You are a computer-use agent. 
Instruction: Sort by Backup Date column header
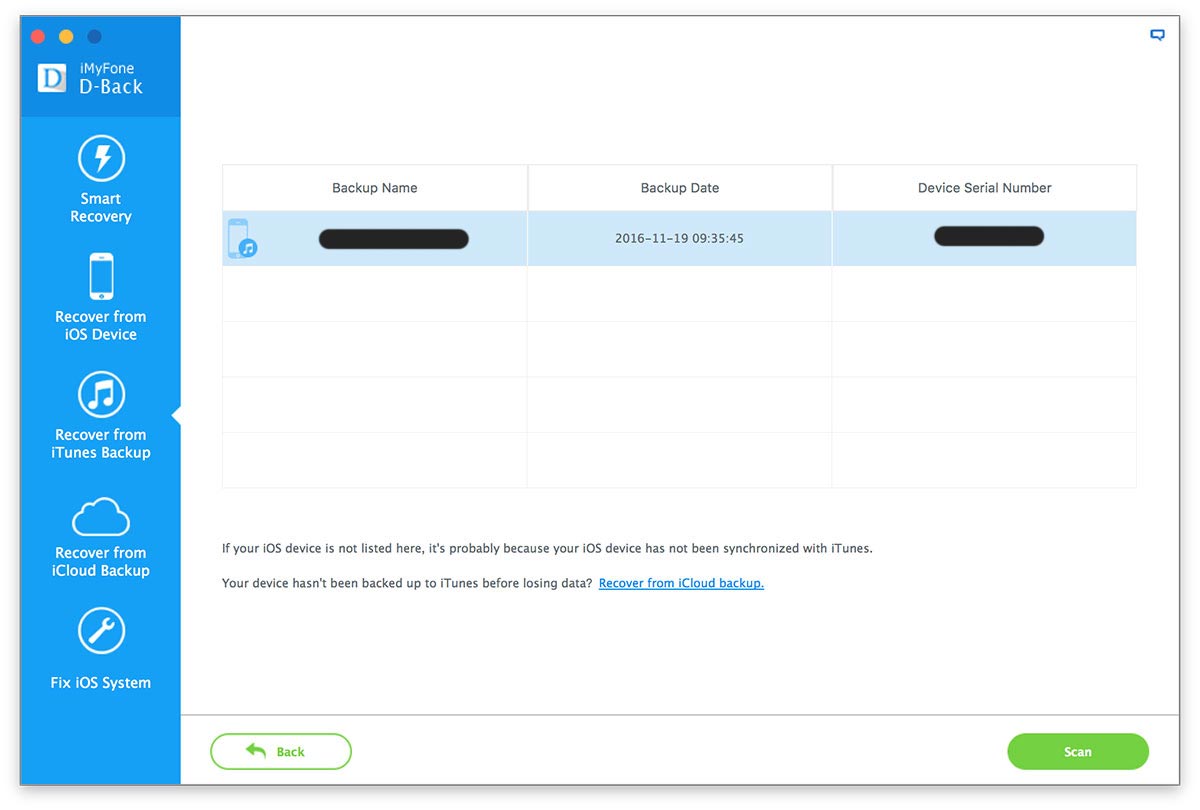680,188
